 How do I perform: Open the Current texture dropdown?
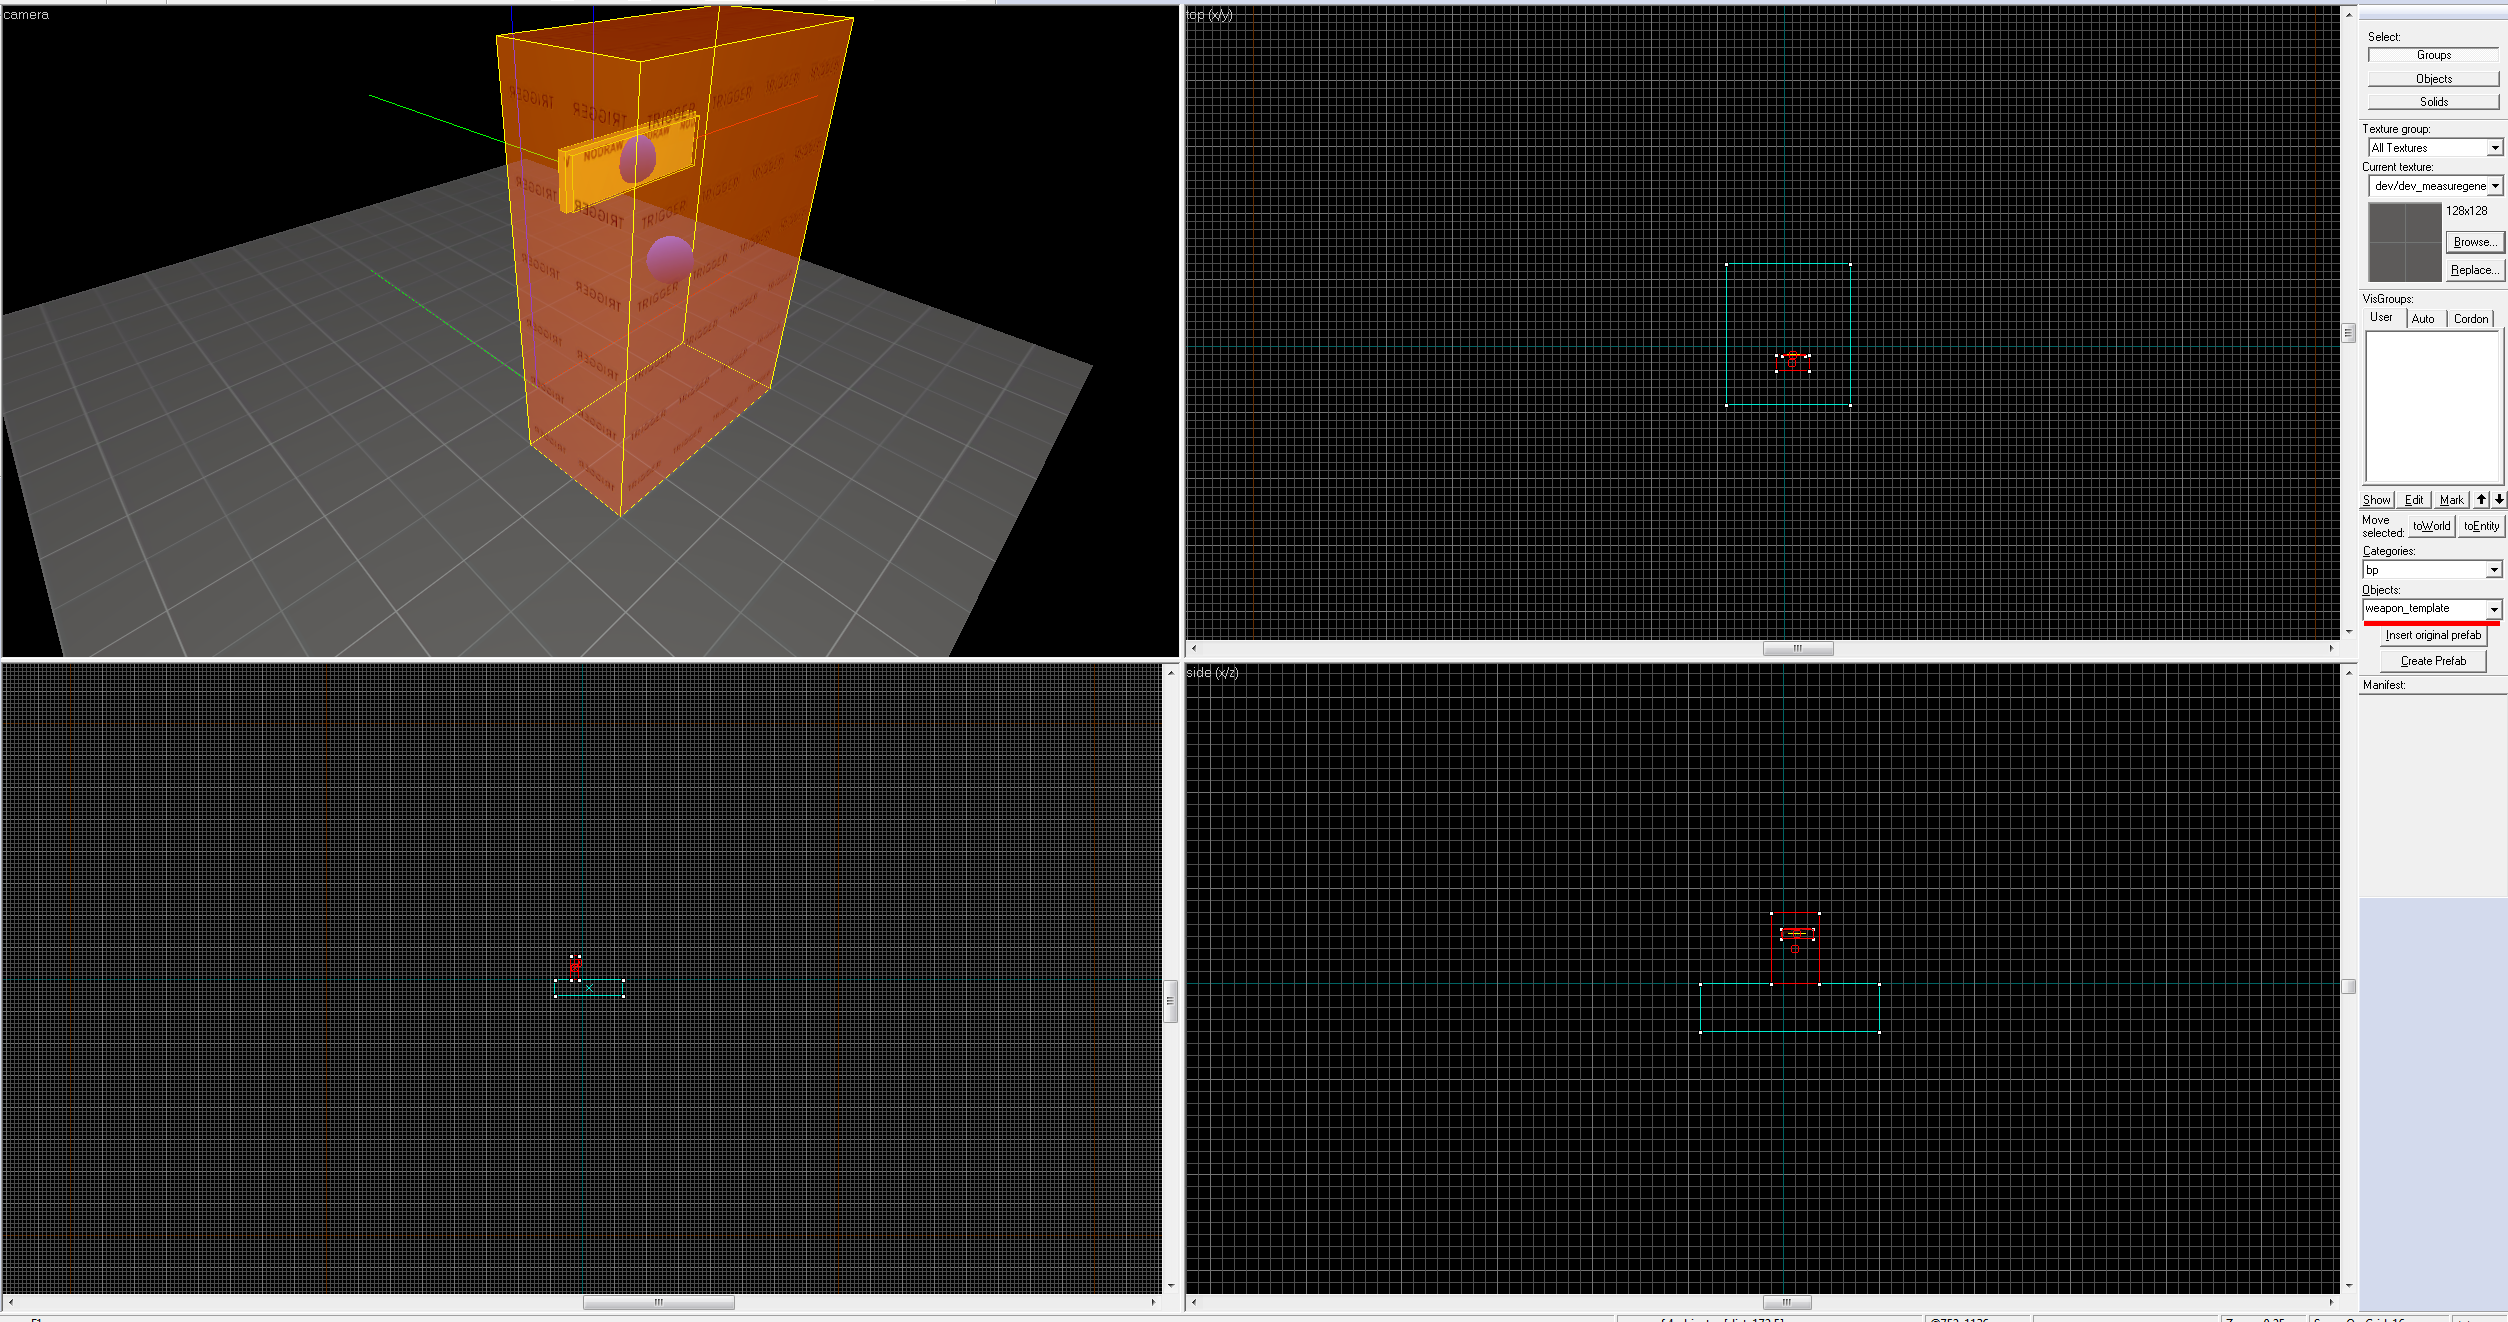[x=2494, y=186]
